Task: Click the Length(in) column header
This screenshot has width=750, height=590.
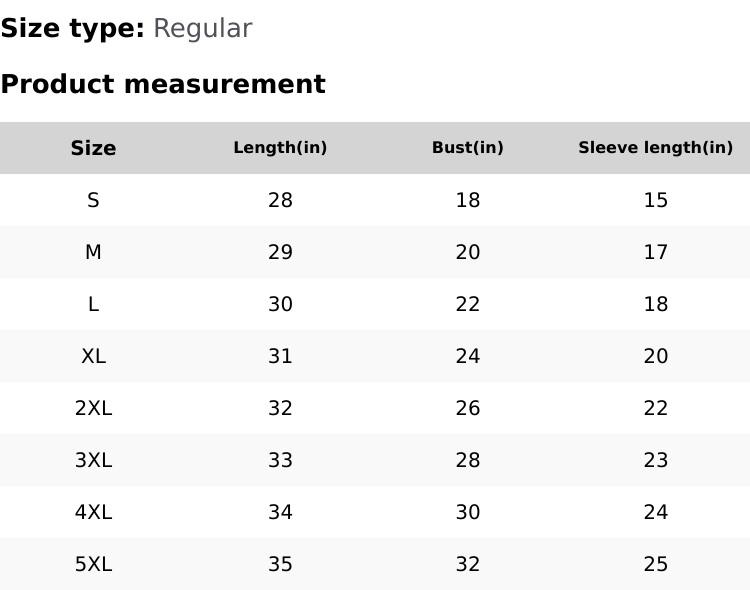Action: coord(280,148)
